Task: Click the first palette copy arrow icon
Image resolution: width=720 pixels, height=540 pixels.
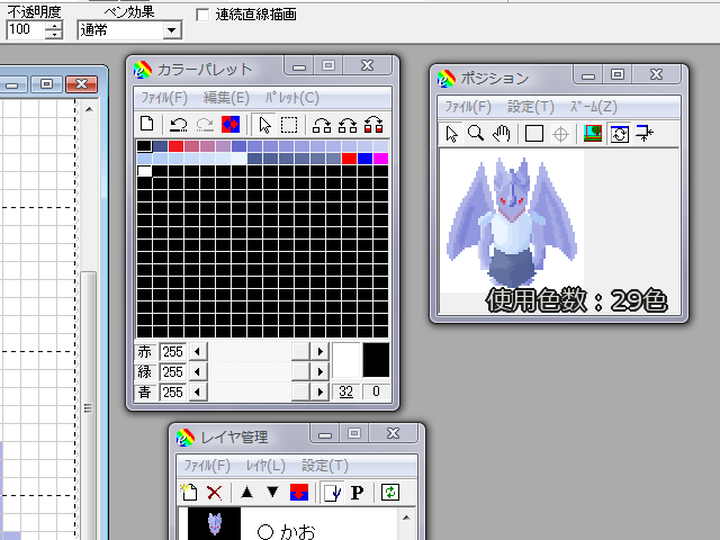Action: [321, 125]
